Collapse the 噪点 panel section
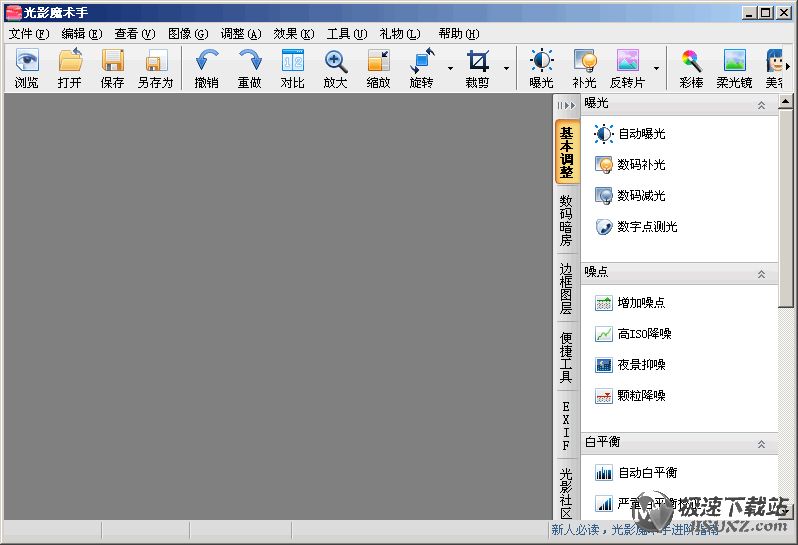This screenshot has width=798, height=545. tap(762, 273)
